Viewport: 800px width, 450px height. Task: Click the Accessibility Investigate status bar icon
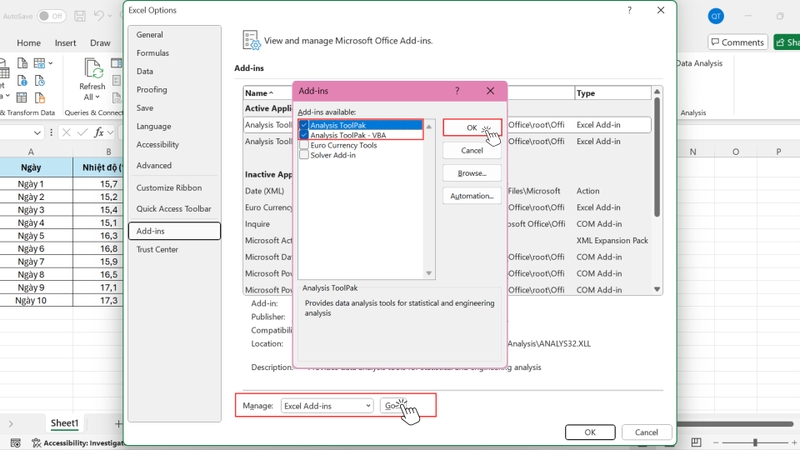click(x=36, y=443)
